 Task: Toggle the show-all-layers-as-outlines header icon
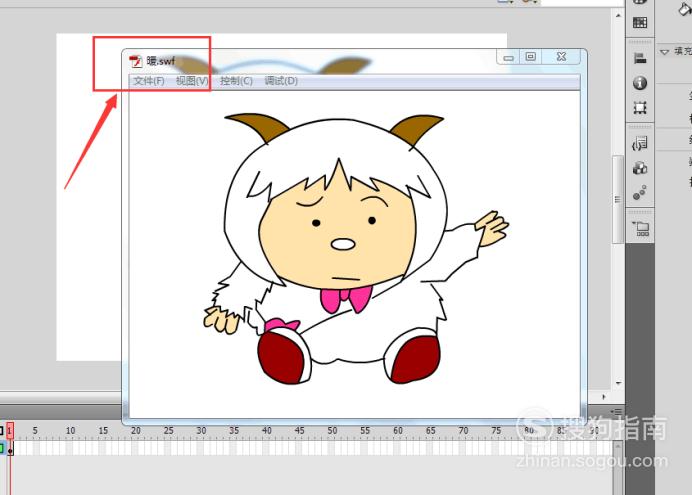click(1, 430)
